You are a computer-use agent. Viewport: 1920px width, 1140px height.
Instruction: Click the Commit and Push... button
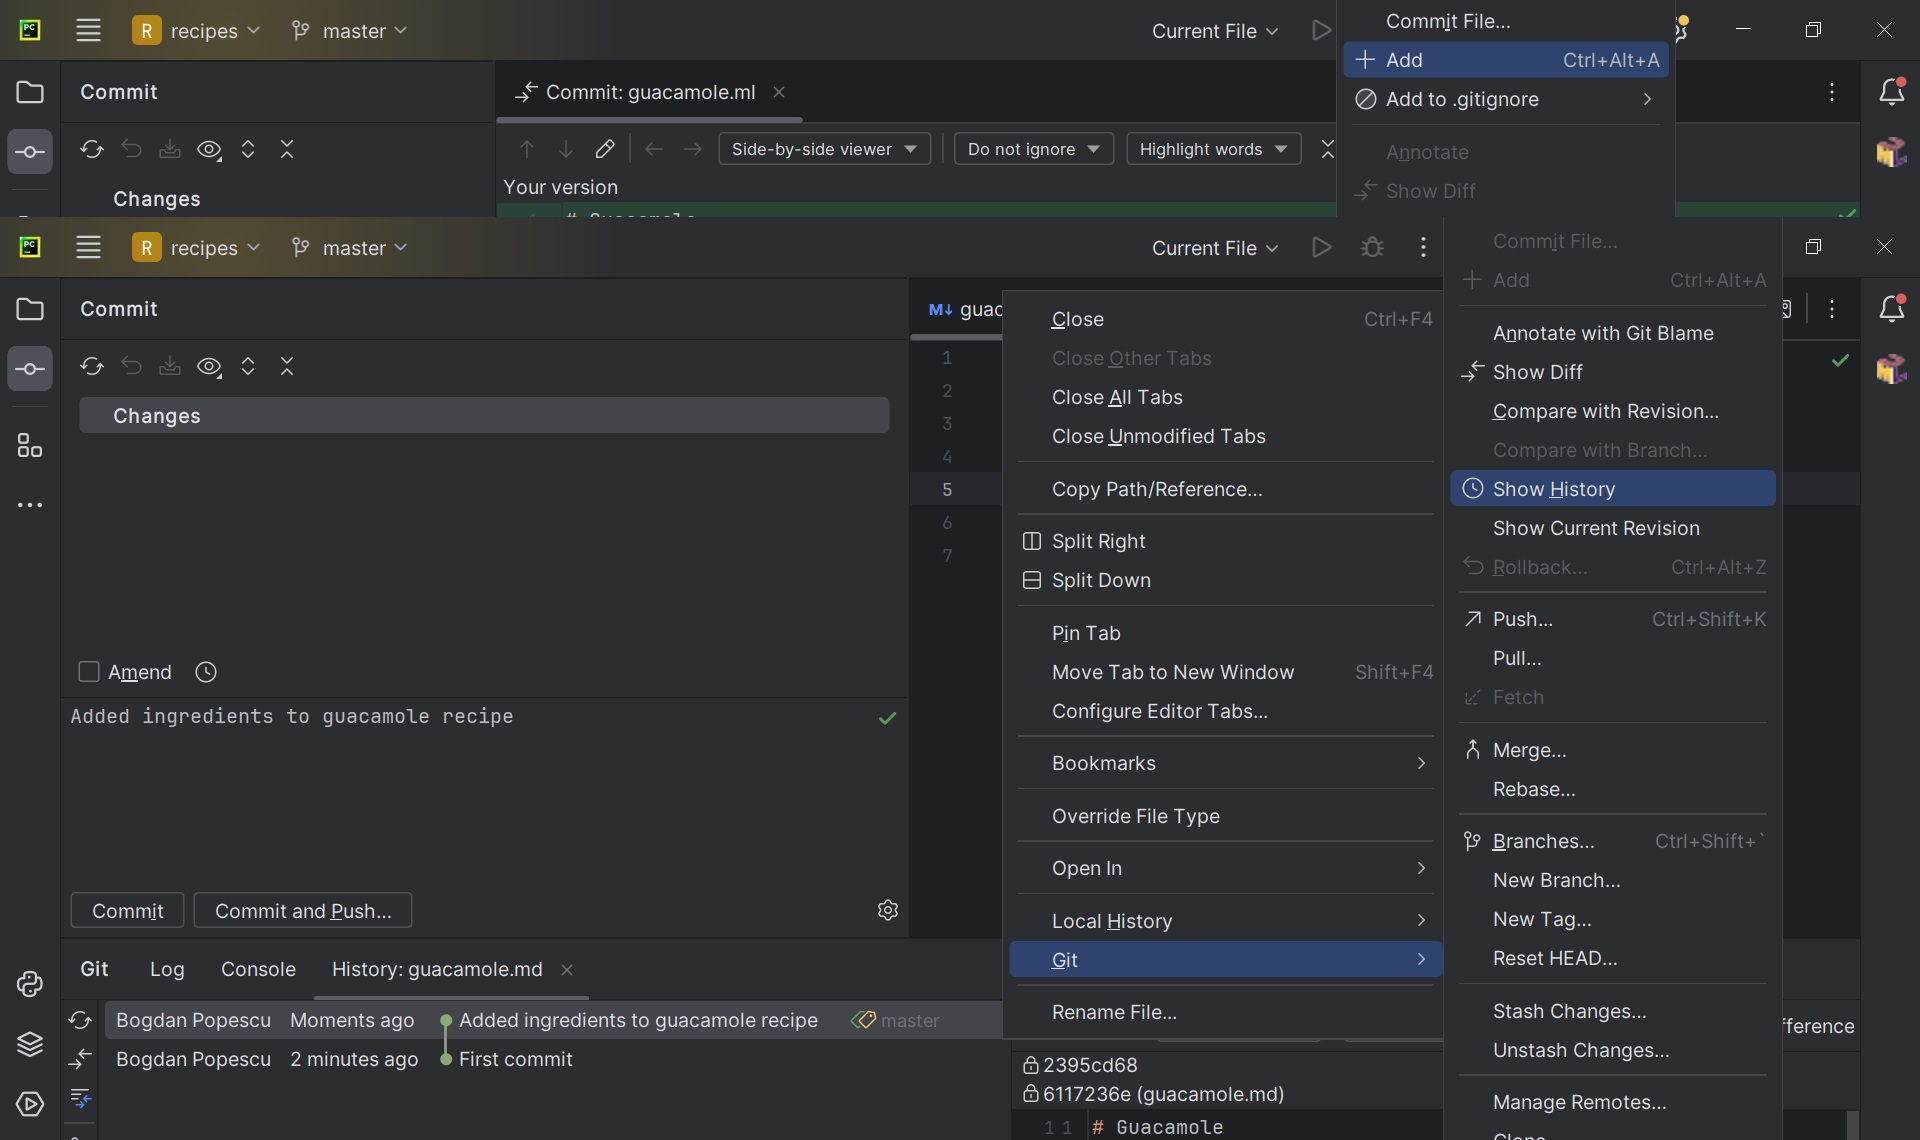coord(303,911)
